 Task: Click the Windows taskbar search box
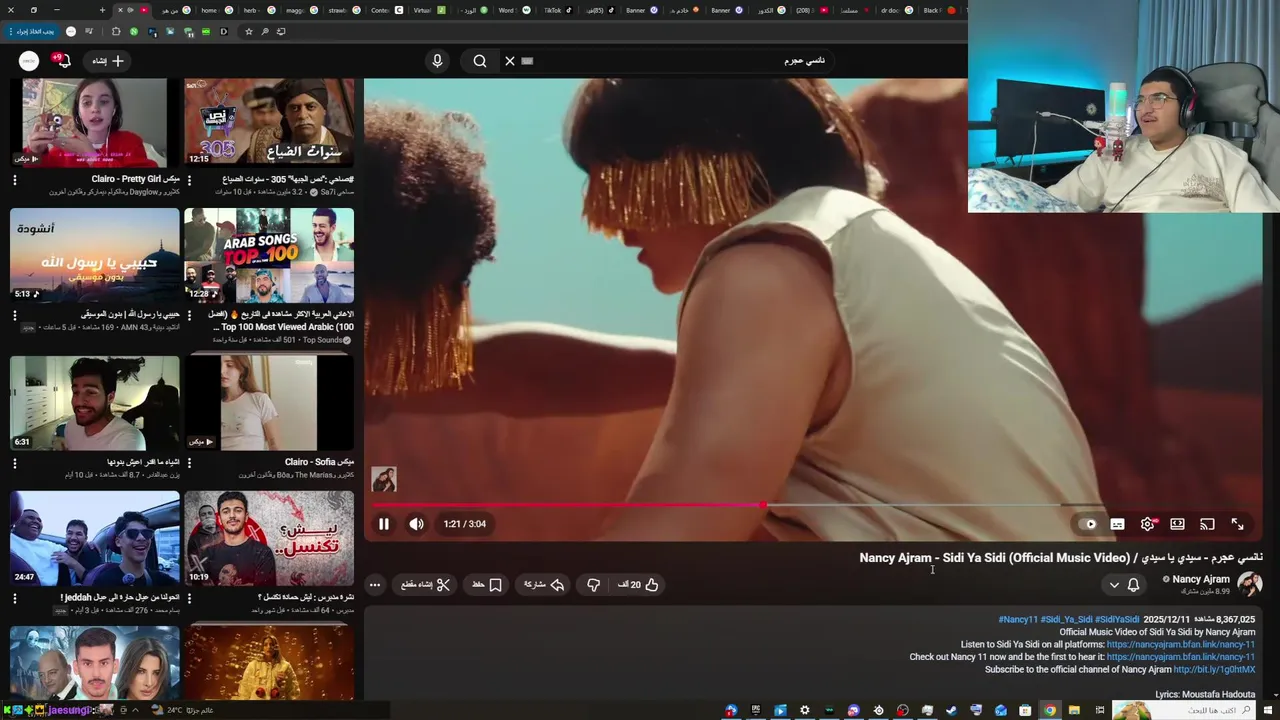tap(1182, 710)
